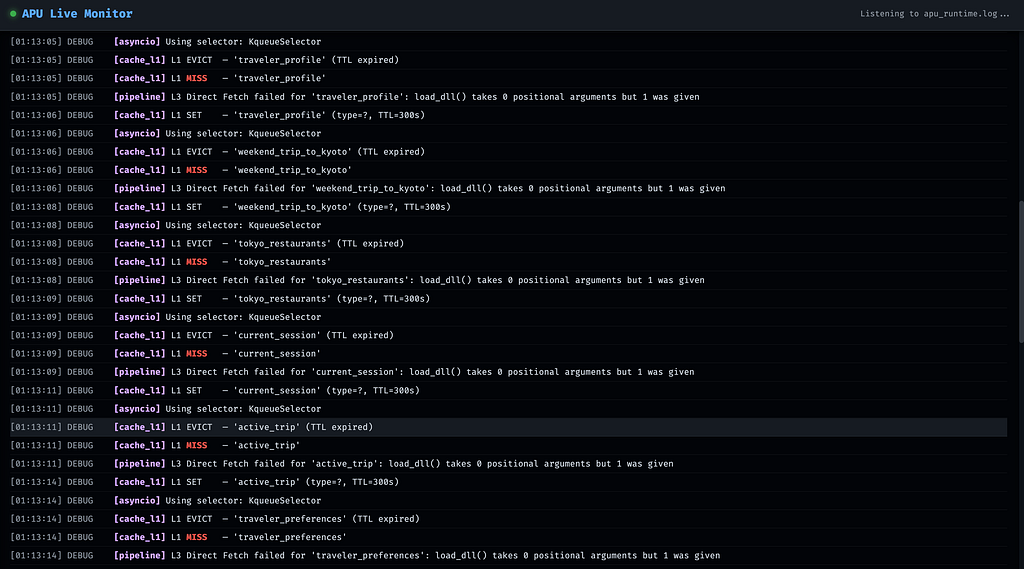This screenshot has height=569, width=1024.
Task: Select the first asyncio KqueueSelector line at 01:13:05
Action: tap(508, 42)
